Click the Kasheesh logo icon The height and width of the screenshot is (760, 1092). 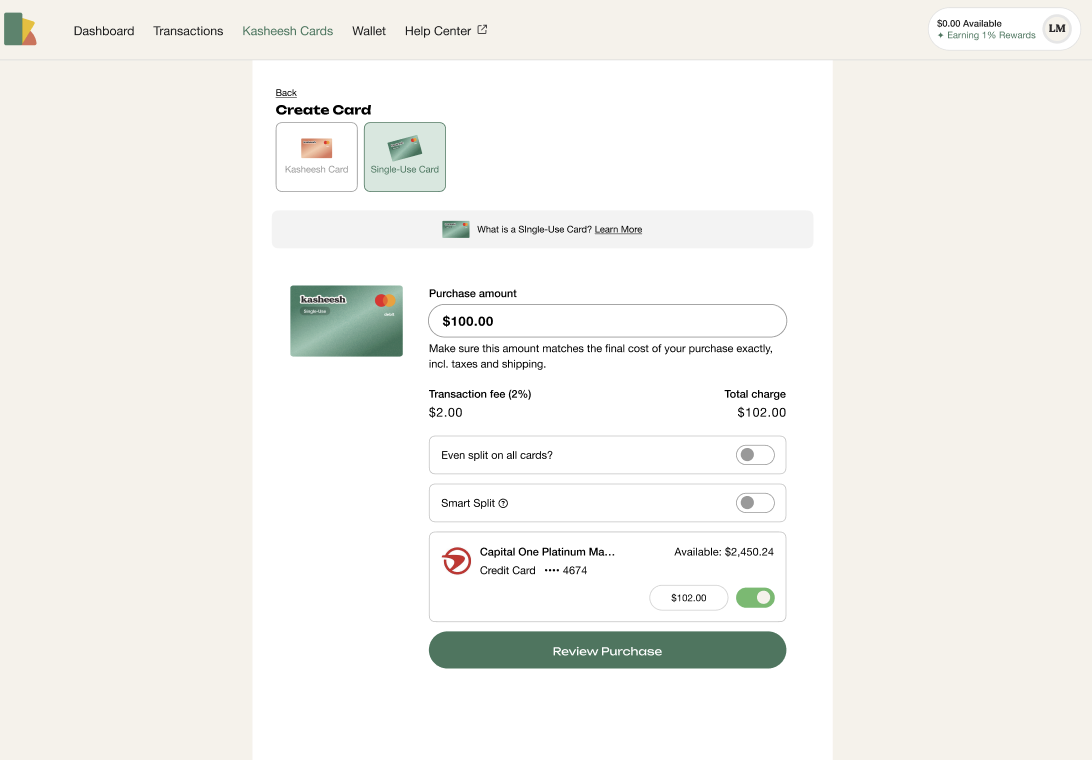[x=20, y=30]
